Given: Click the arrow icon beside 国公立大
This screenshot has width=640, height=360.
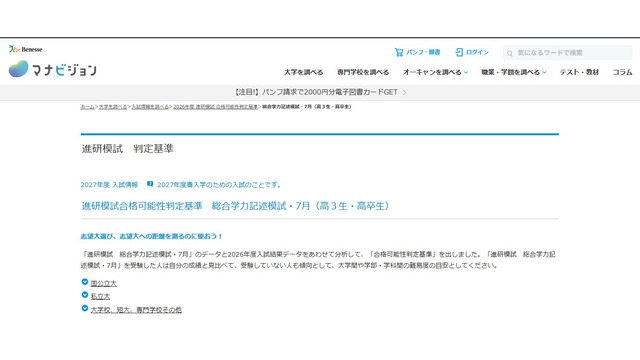Looking at the screenshot, I should (x=85, y=282).
